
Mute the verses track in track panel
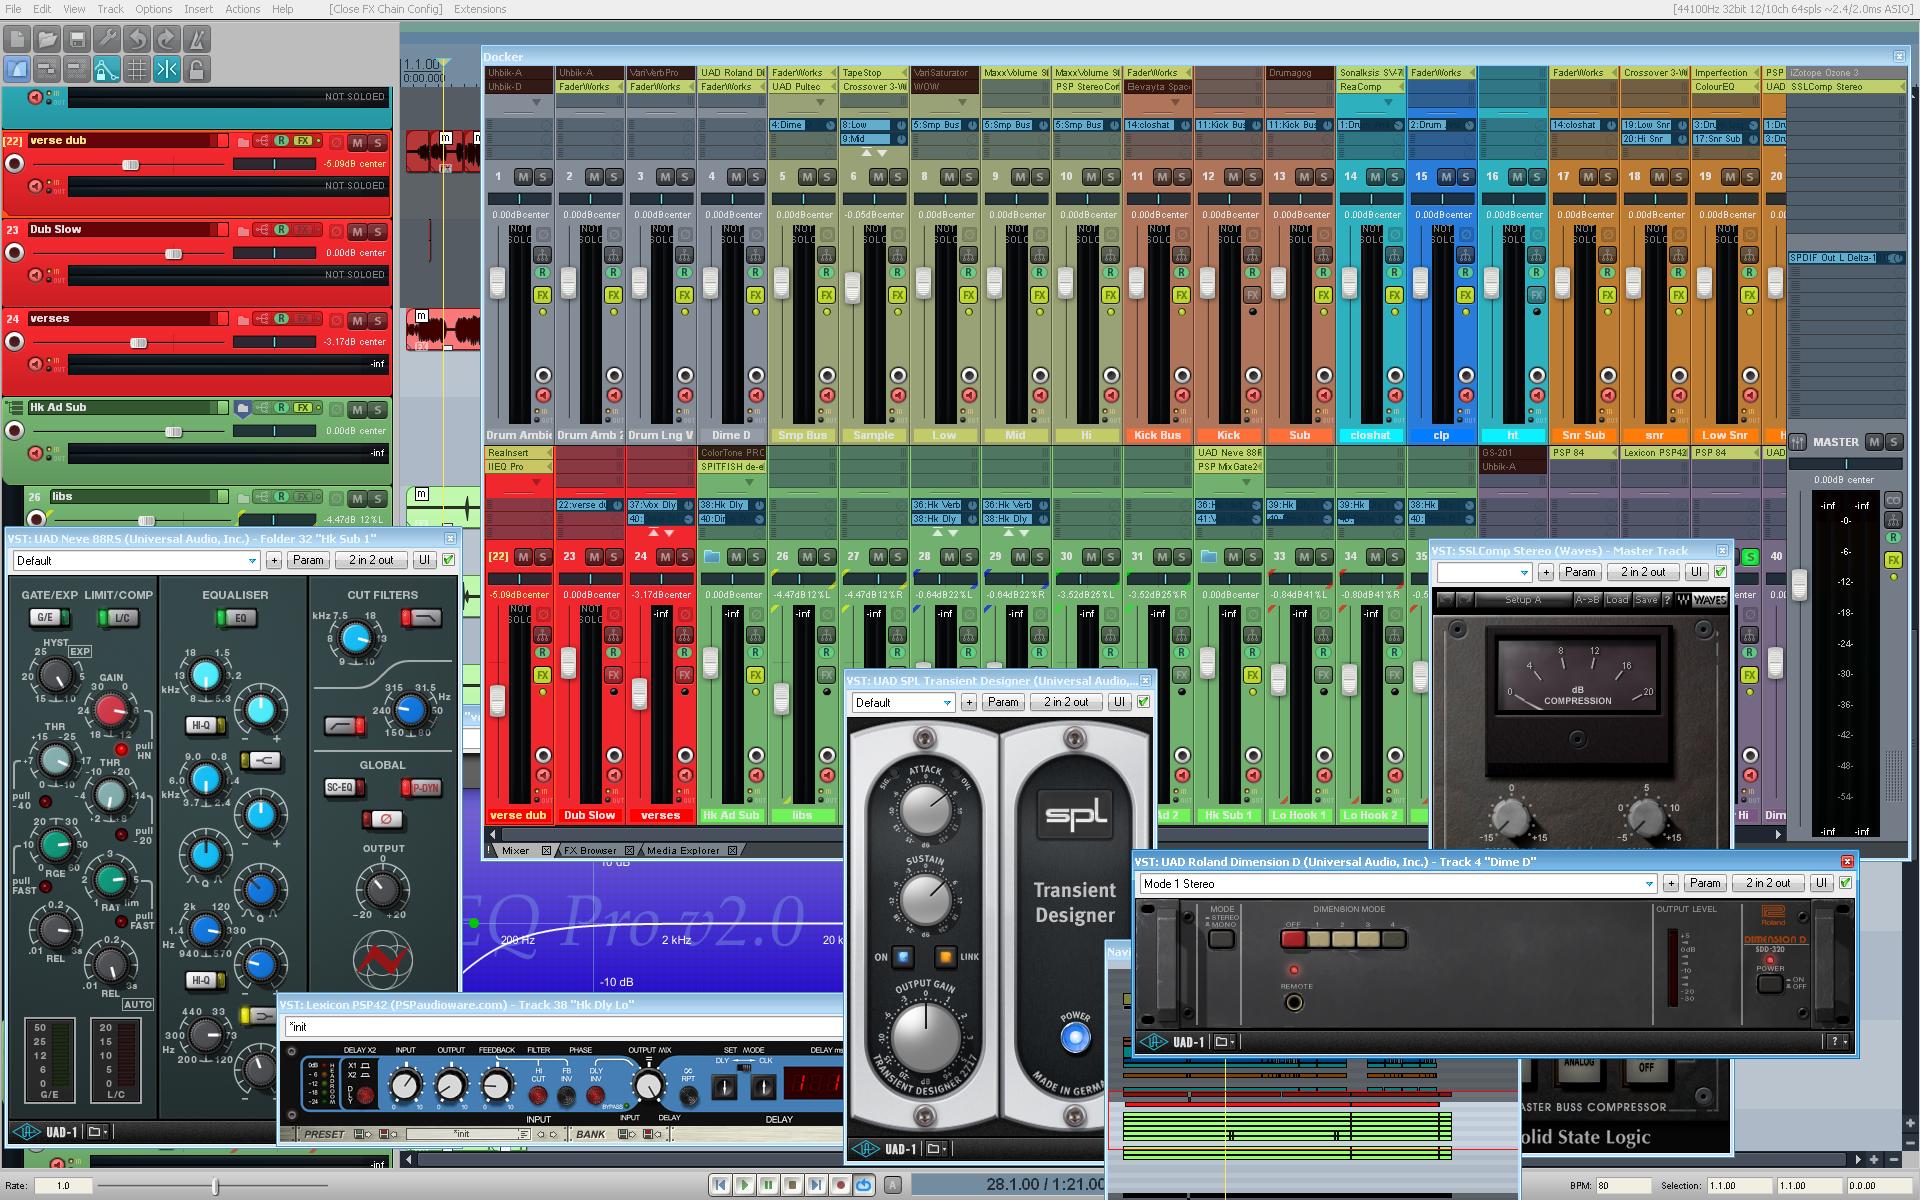coord(357,320)
